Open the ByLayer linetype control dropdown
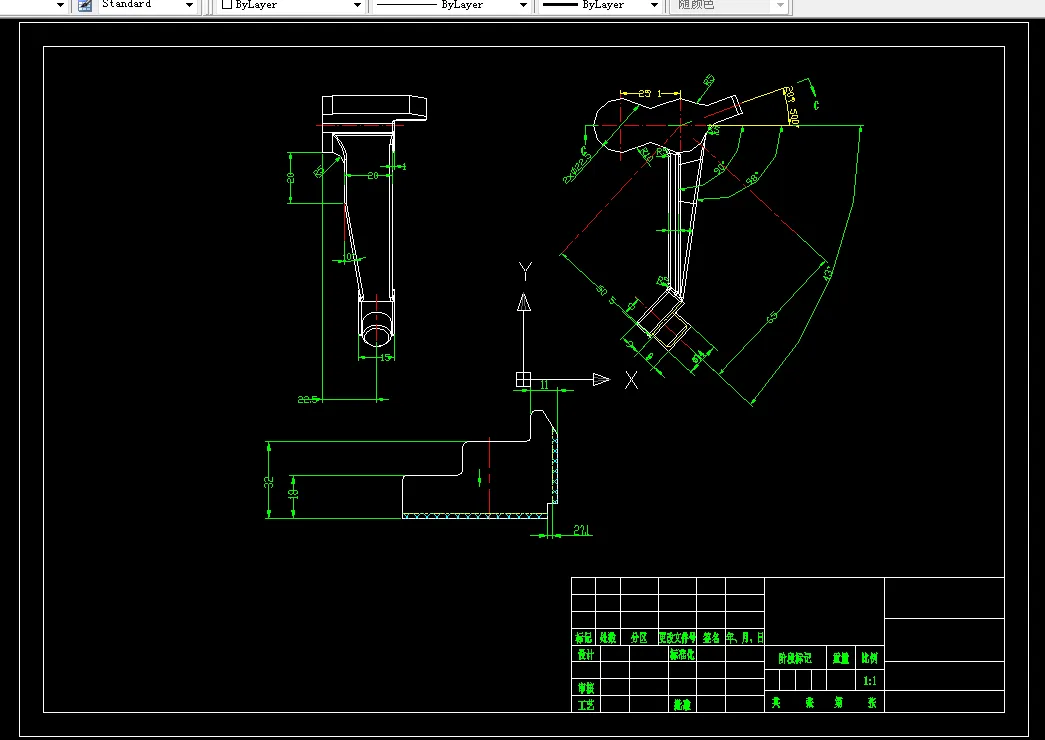 (x=523, y=5)
